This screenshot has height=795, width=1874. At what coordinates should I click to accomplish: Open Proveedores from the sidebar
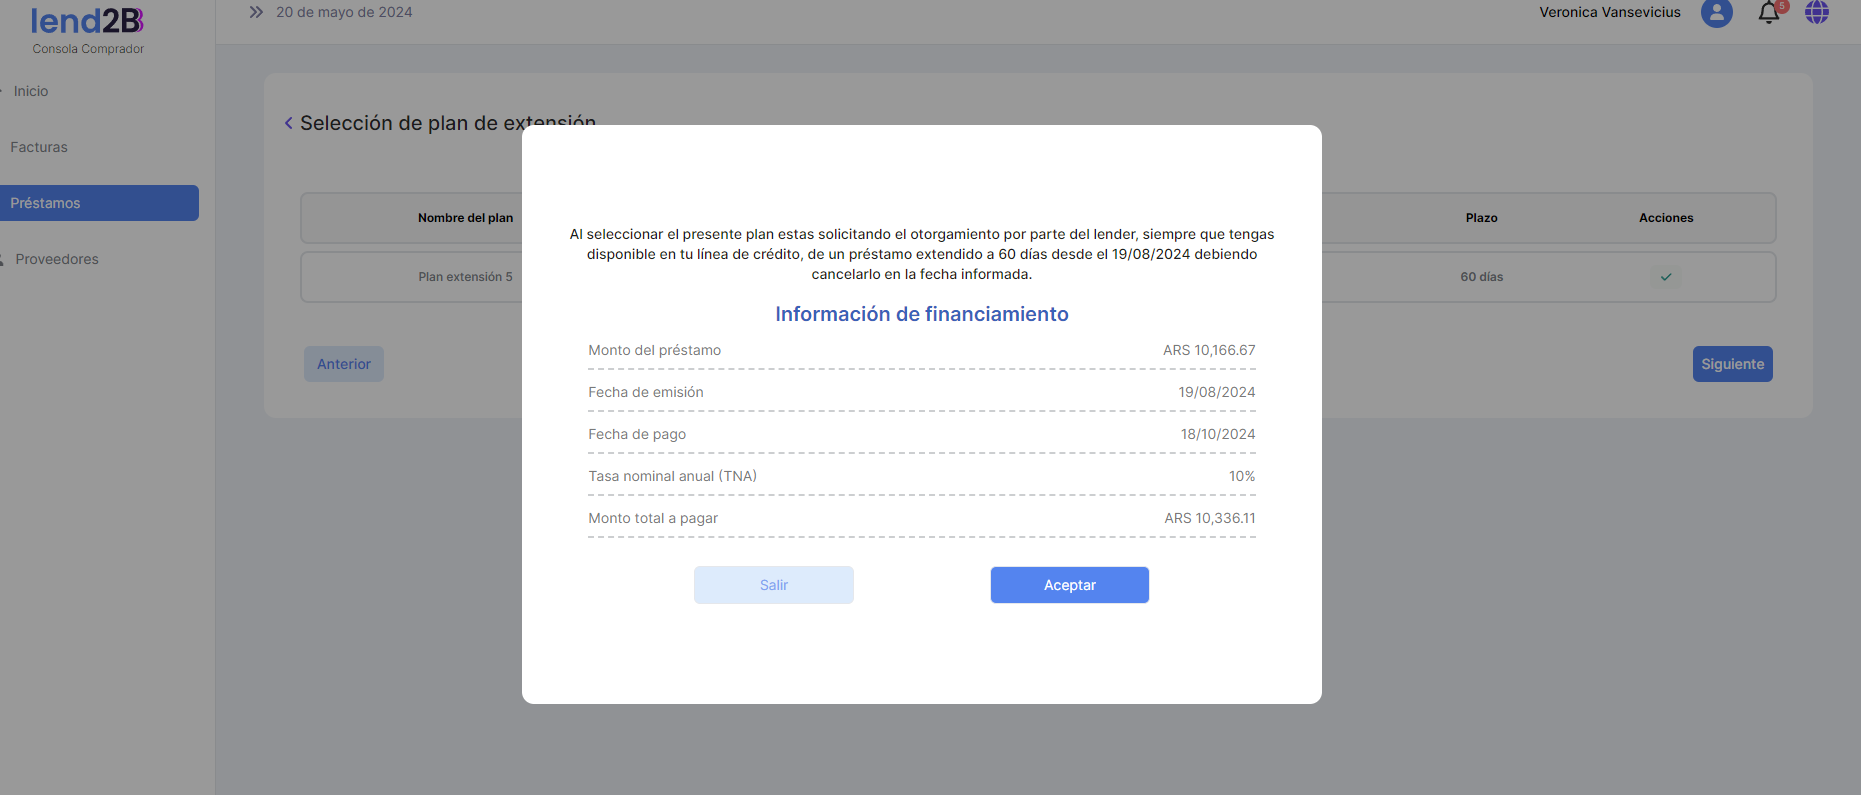[x=57, y=259]
